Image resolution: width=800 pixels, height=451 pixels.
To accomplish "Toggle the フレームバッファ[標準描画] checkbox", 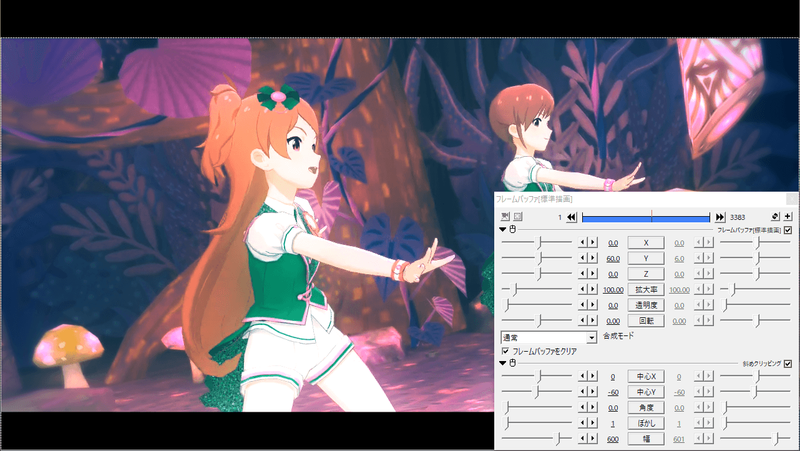I will pyautogui.click(x=788, y=230).
